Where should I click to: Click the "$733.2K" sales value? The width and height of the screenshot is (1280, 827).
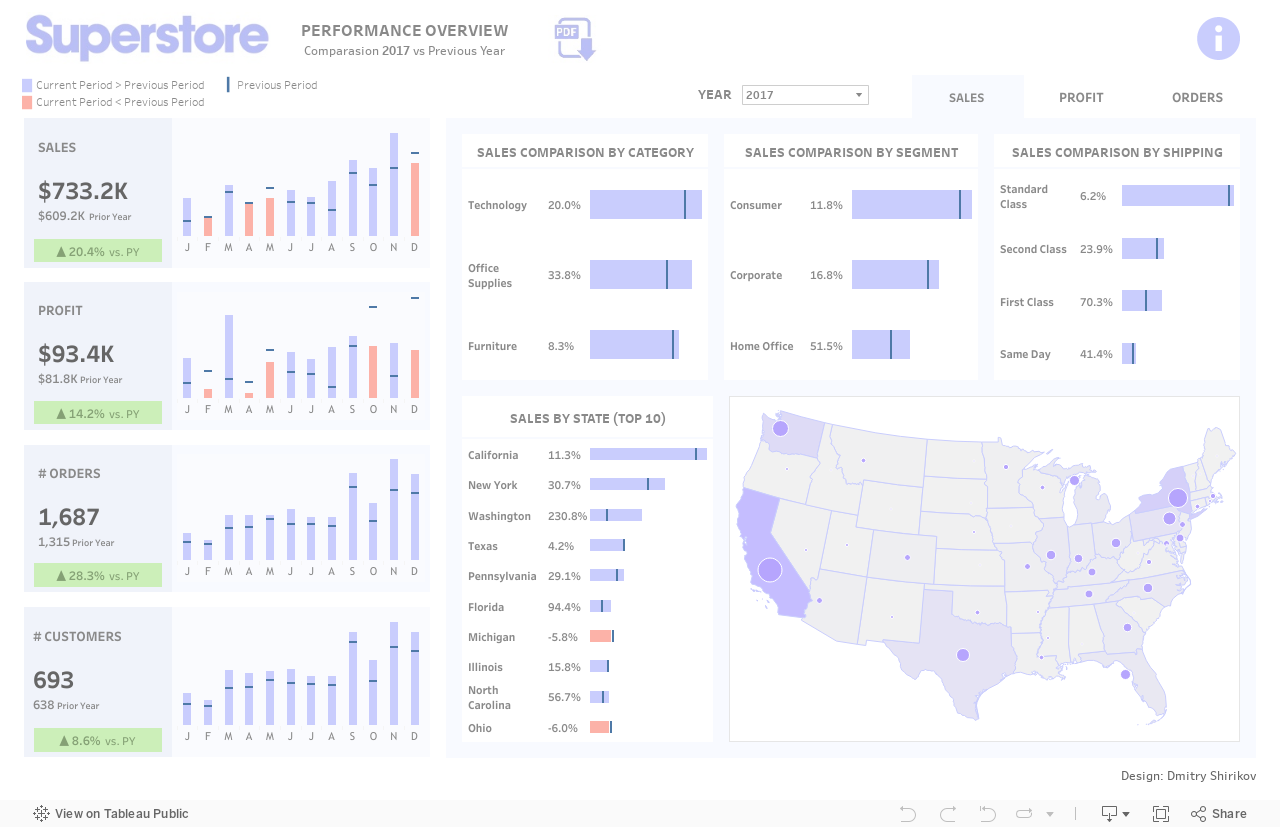(83, 191)
